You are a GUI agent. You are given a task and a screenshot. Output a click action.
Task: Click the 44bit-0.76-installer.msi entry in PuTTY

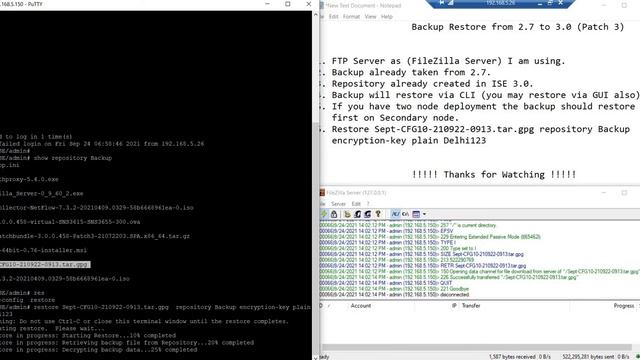coord(43,250)
